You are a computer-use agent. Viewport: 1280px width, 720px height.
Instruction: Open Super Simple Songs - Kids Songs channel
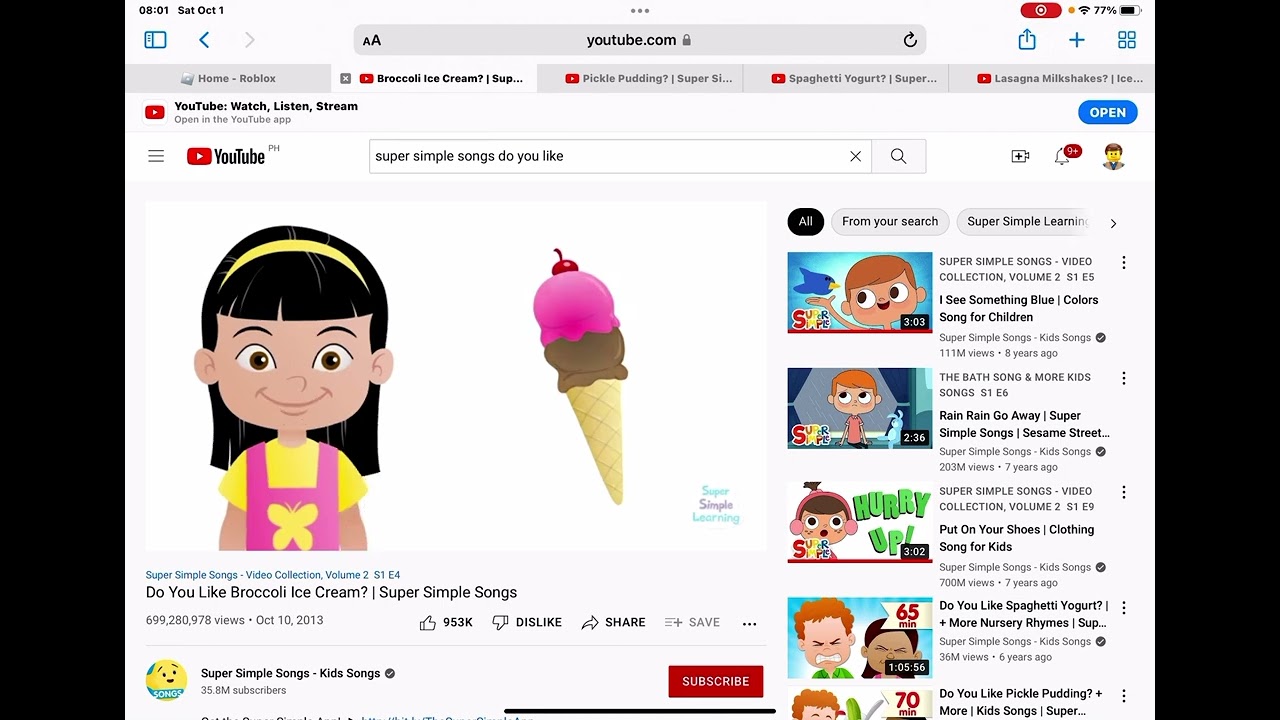point(290,673)
